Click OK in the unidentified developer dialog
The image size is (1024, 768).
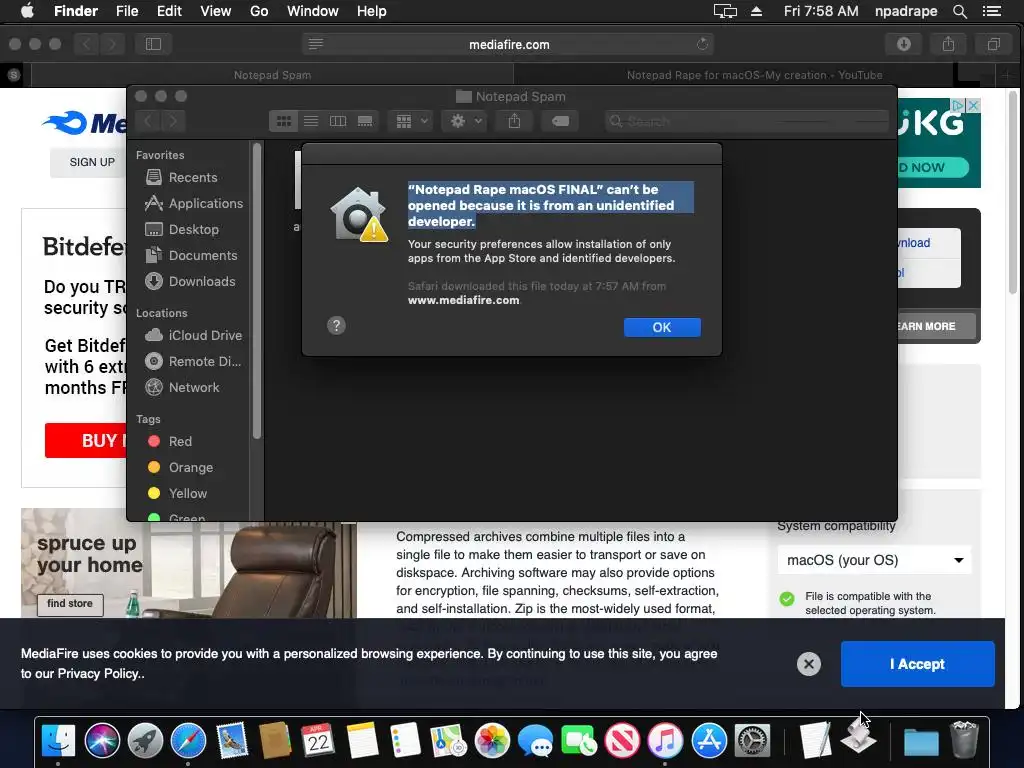[662, 327]
